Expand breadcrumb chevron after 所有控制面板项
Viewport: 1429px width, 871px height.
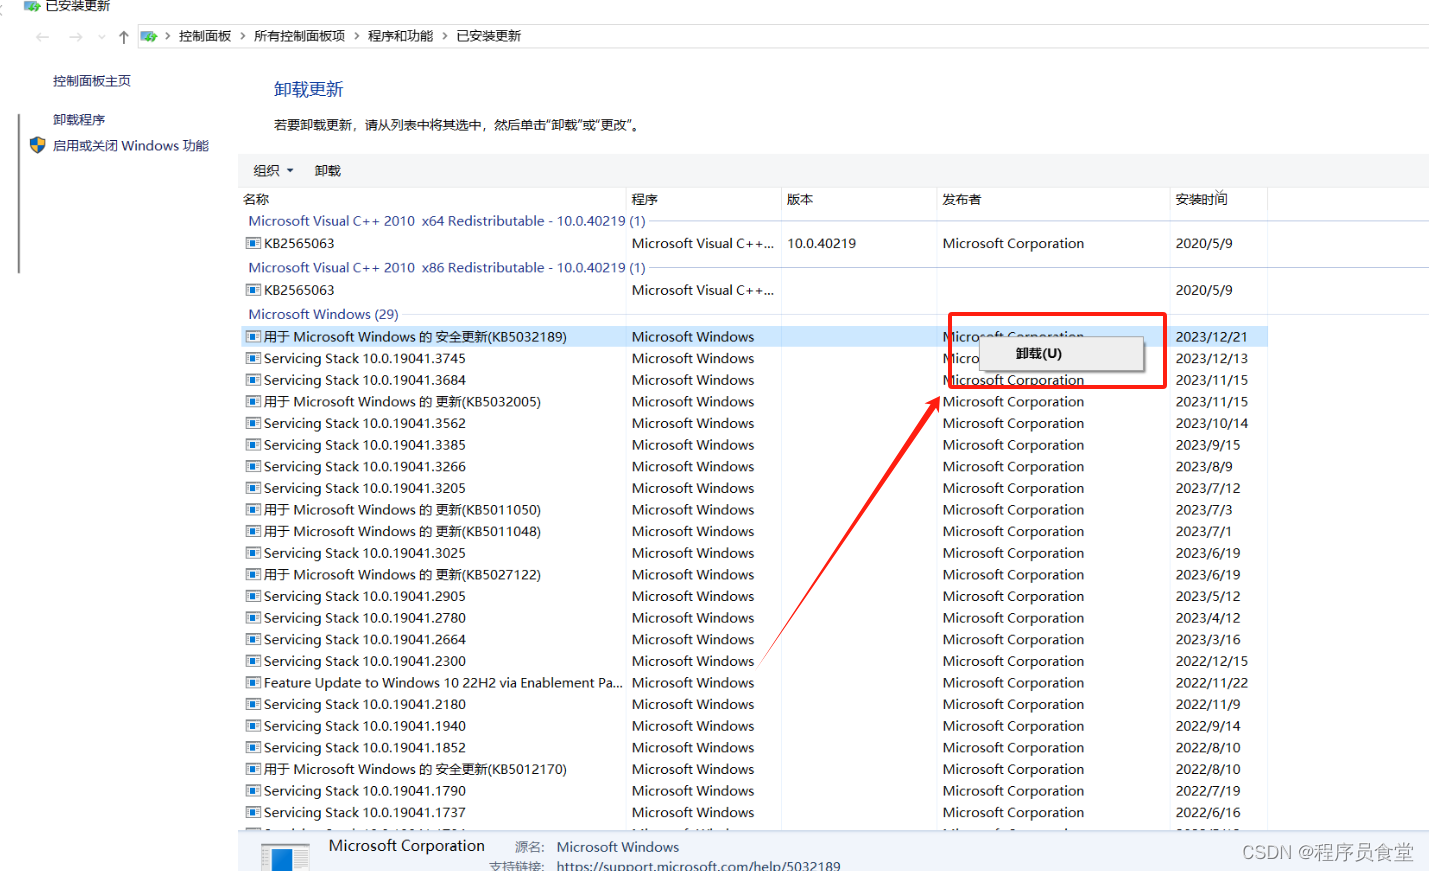(x=356, y=36)
